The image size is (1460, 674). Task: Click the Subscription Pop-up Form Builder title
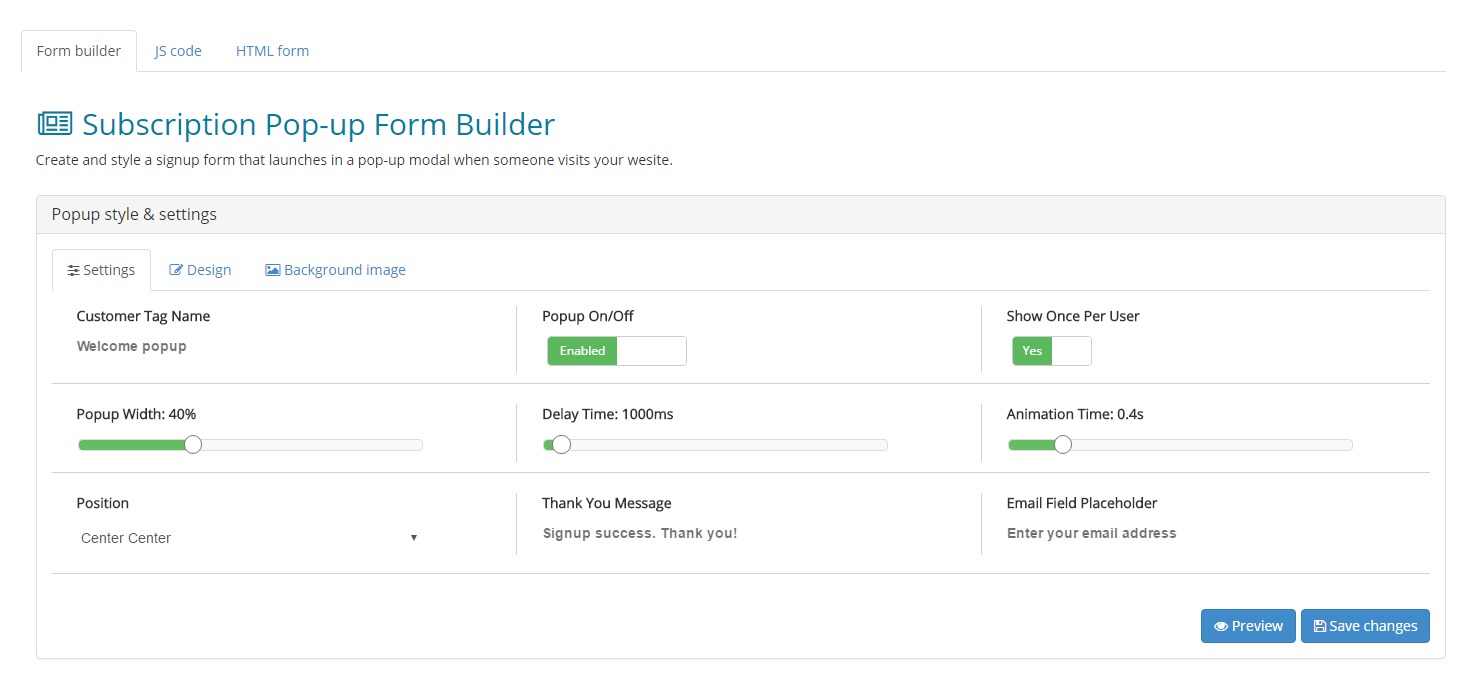[318, 124]
